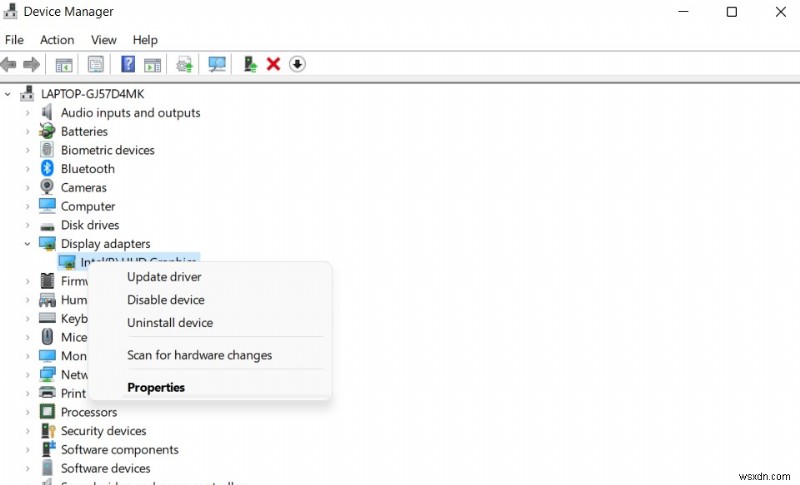Open Properties from the context menu
The width and height of the screenshot is (800, 485).
pos(156,388)
